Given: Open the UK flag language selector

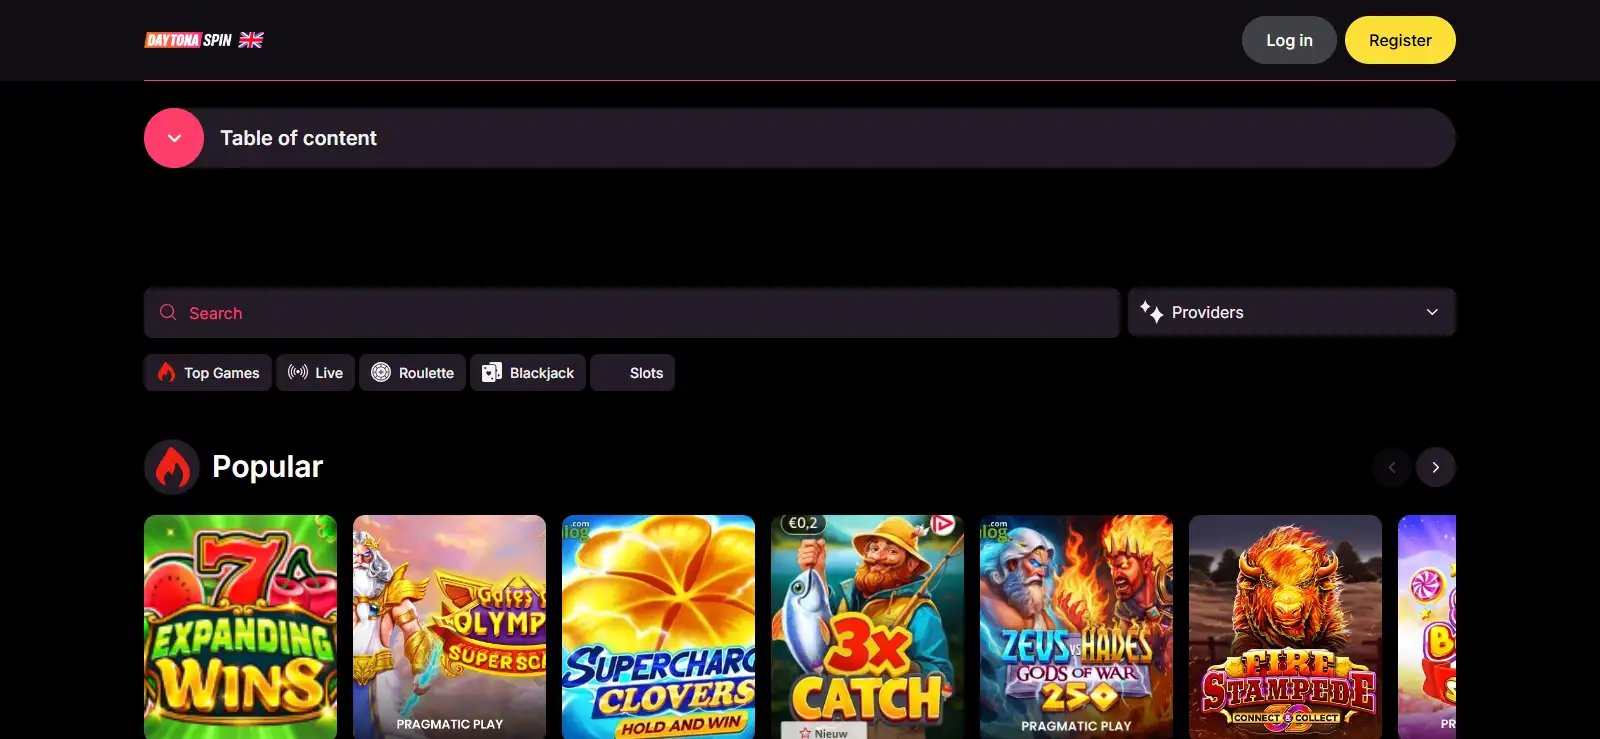Looking at the screenshot, I should 251,40.
